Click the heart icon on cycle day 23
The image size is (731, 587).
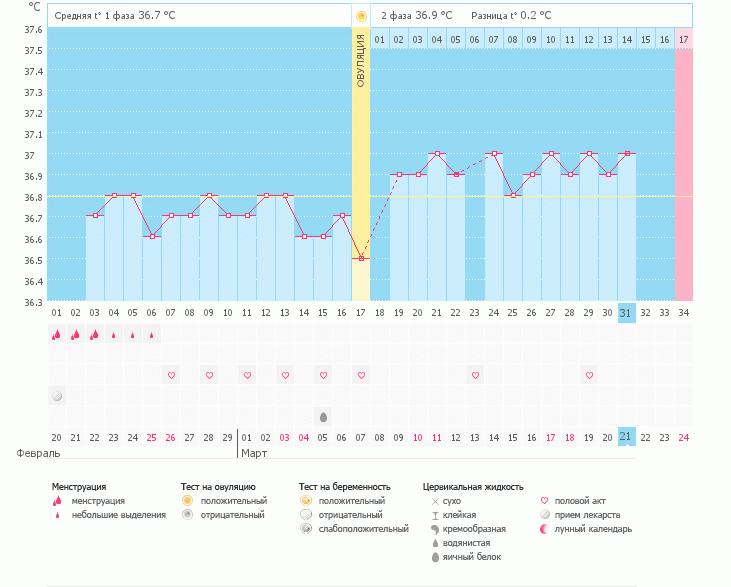pyautogui.click(x=475, y=375)
